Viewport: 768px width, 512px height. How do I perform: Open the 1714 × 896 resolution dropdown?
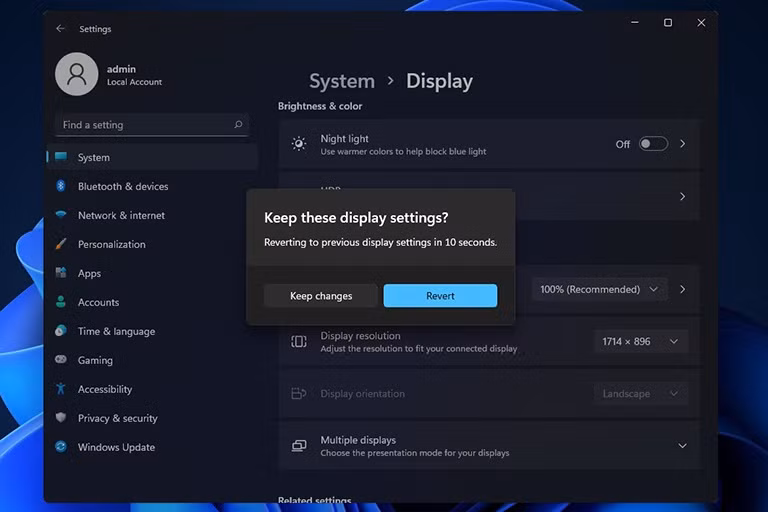[x=641, y=341]
